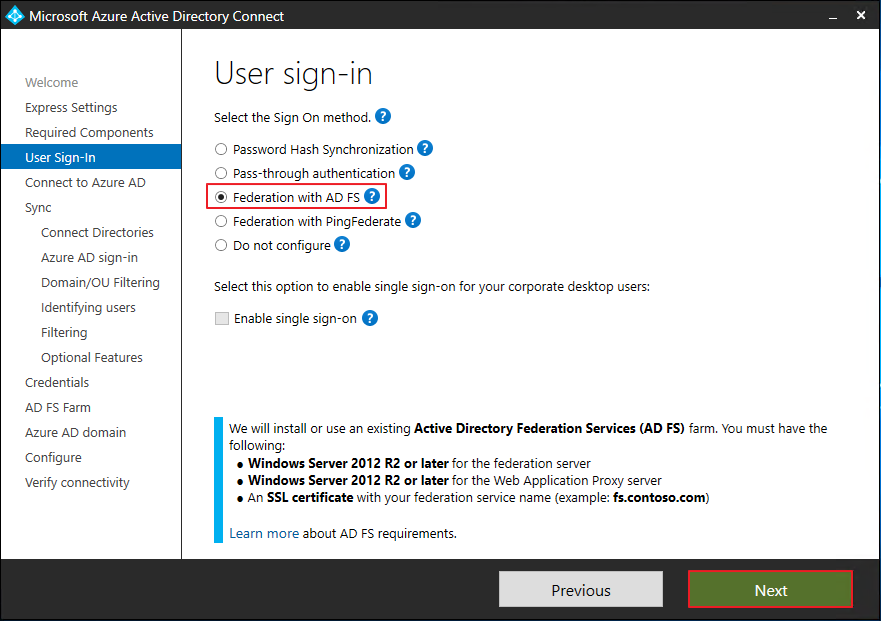Click the Next button
The image size is (881, 621).
770,589
